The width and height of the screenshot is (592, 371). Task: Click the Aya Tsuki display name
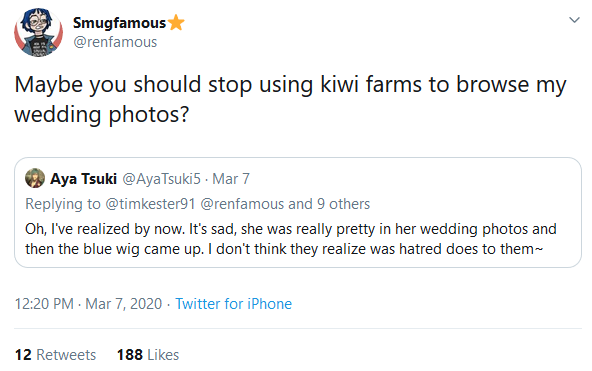[x=83, y=179]
